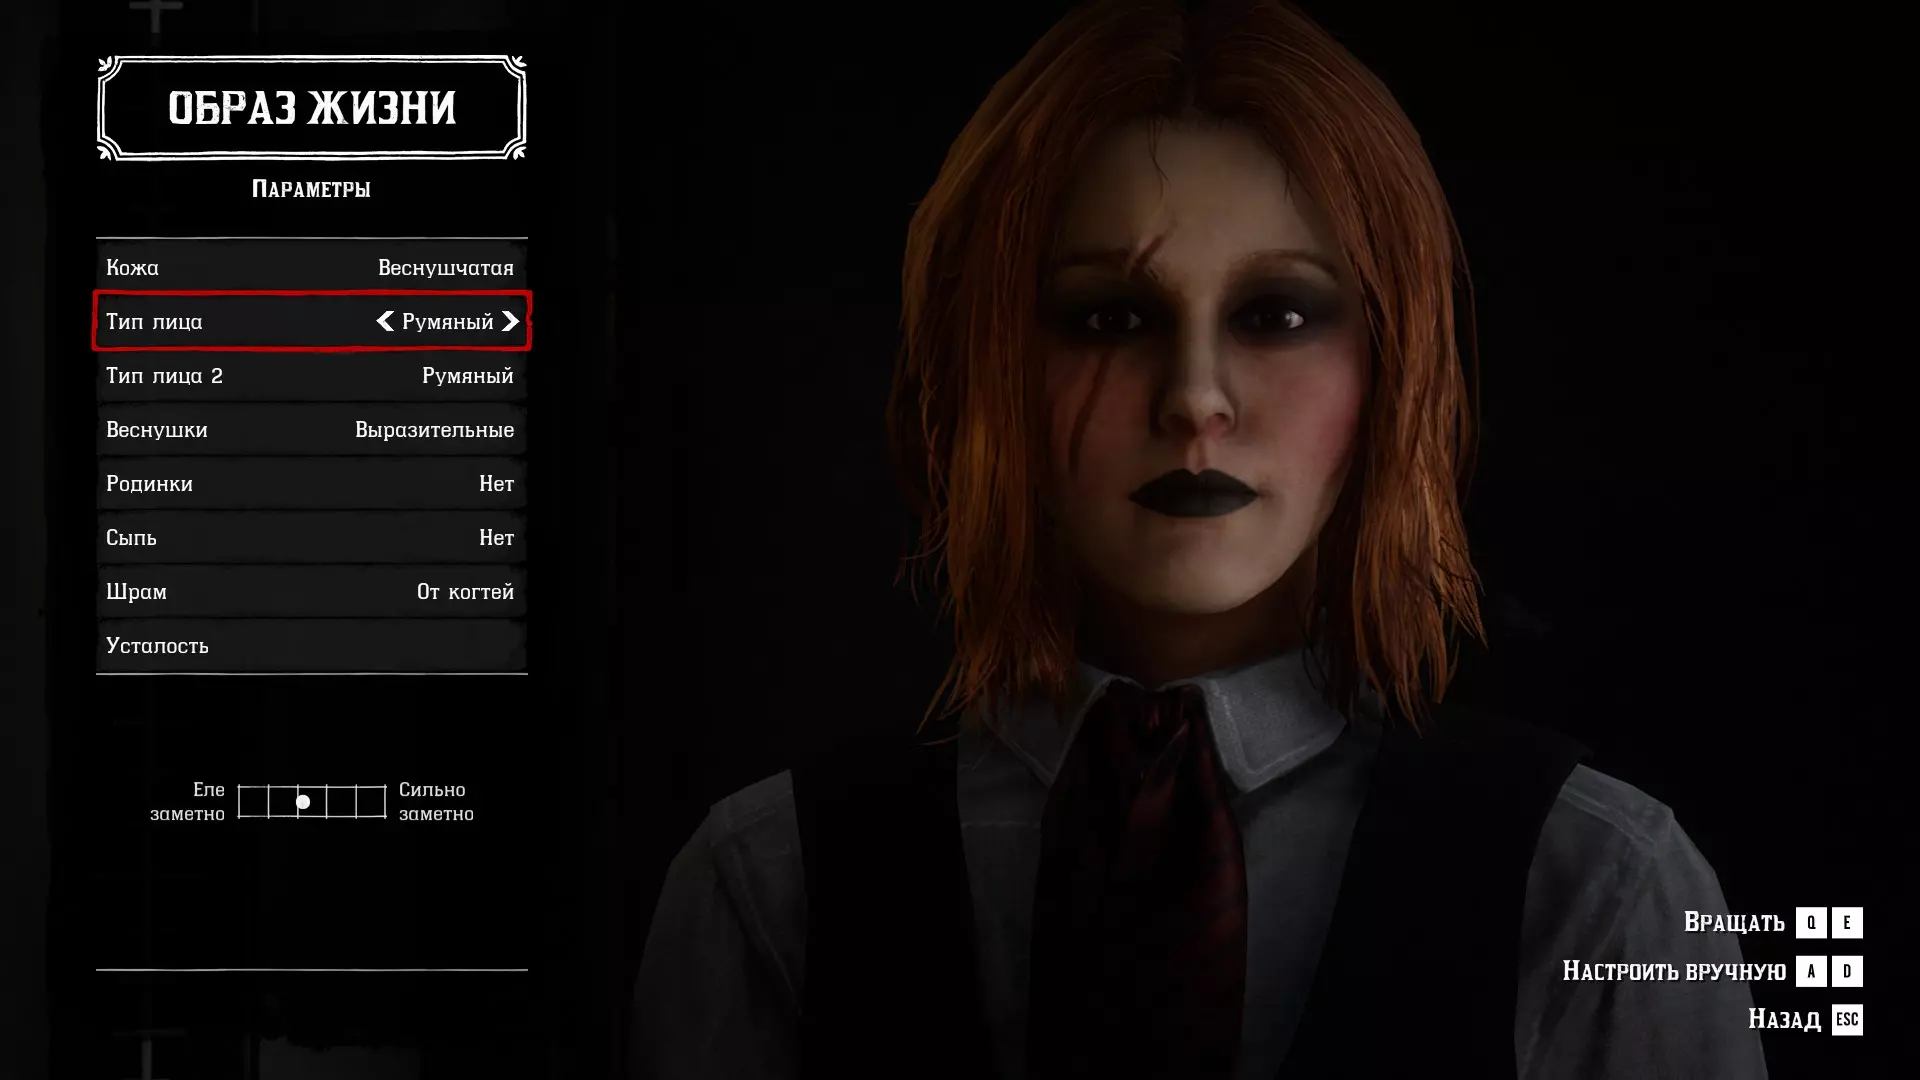Click the ESC key icon to go back
The height and width of the screenshot is (1080, 1920).
[x=1847, y=1019]
